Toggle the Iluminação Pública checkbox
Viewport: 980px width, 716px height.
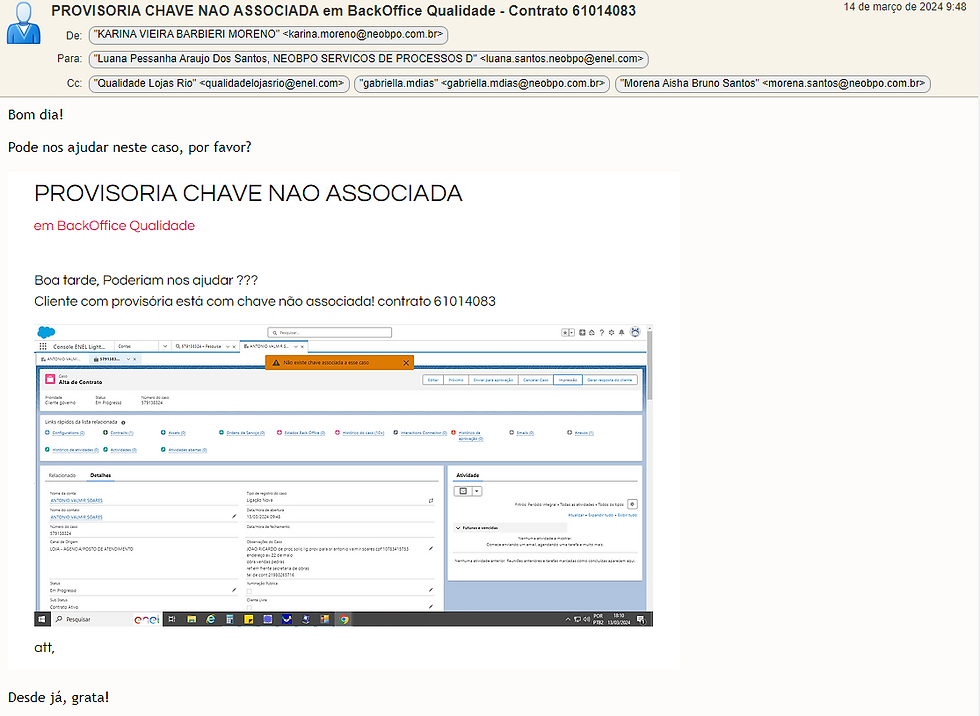(x=249, y=591)
